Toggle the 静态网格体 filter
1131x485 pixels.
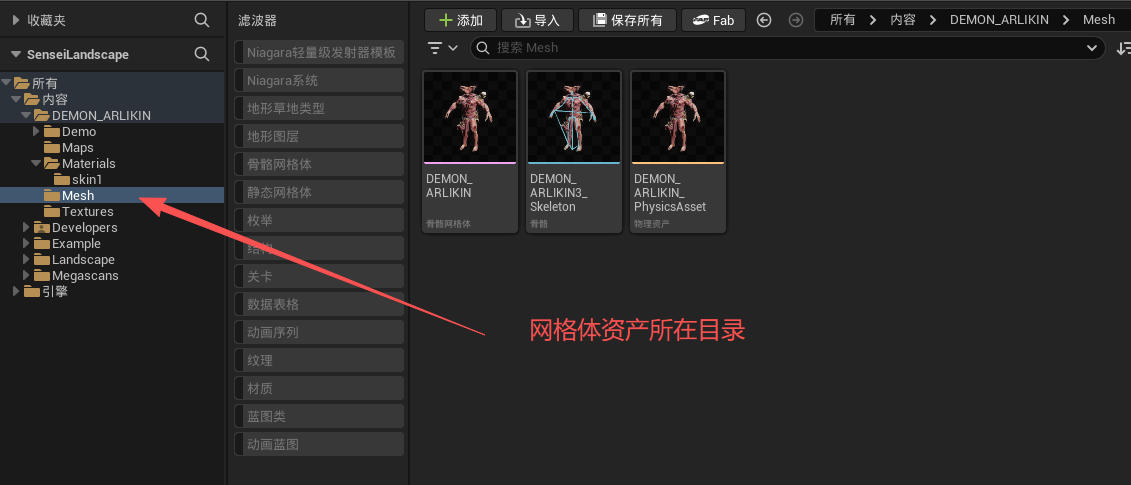point(320,192)
